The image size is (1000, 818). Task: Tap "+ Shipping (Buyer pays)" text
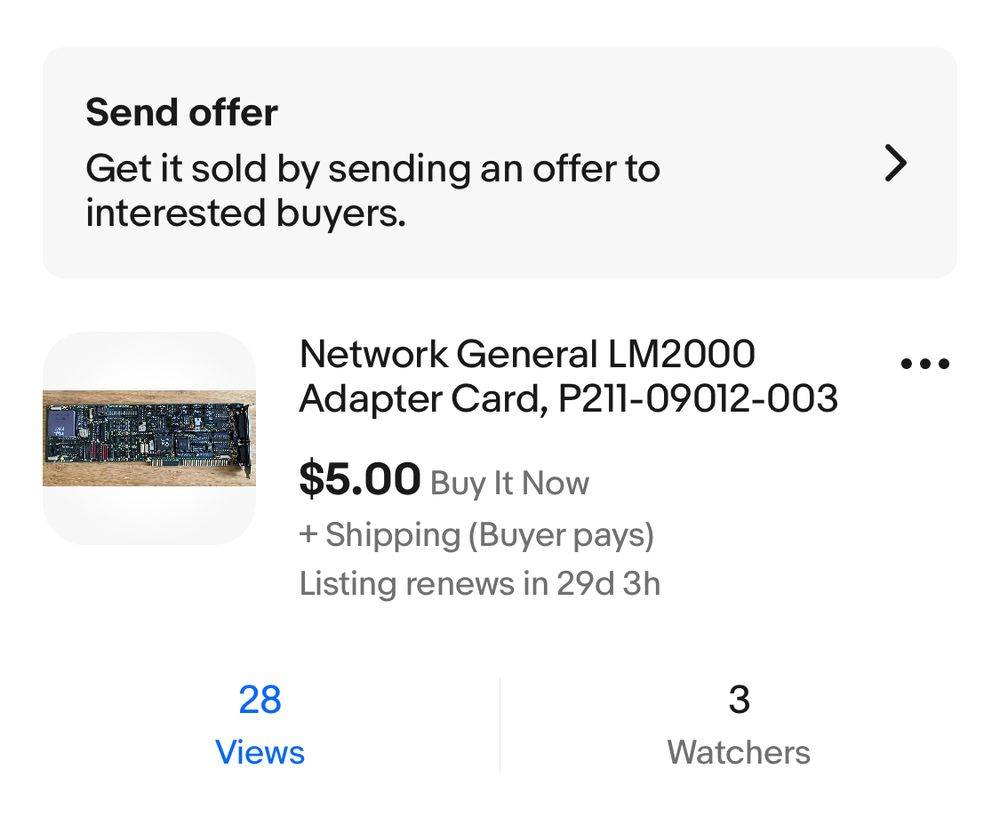tap(476, 535)
